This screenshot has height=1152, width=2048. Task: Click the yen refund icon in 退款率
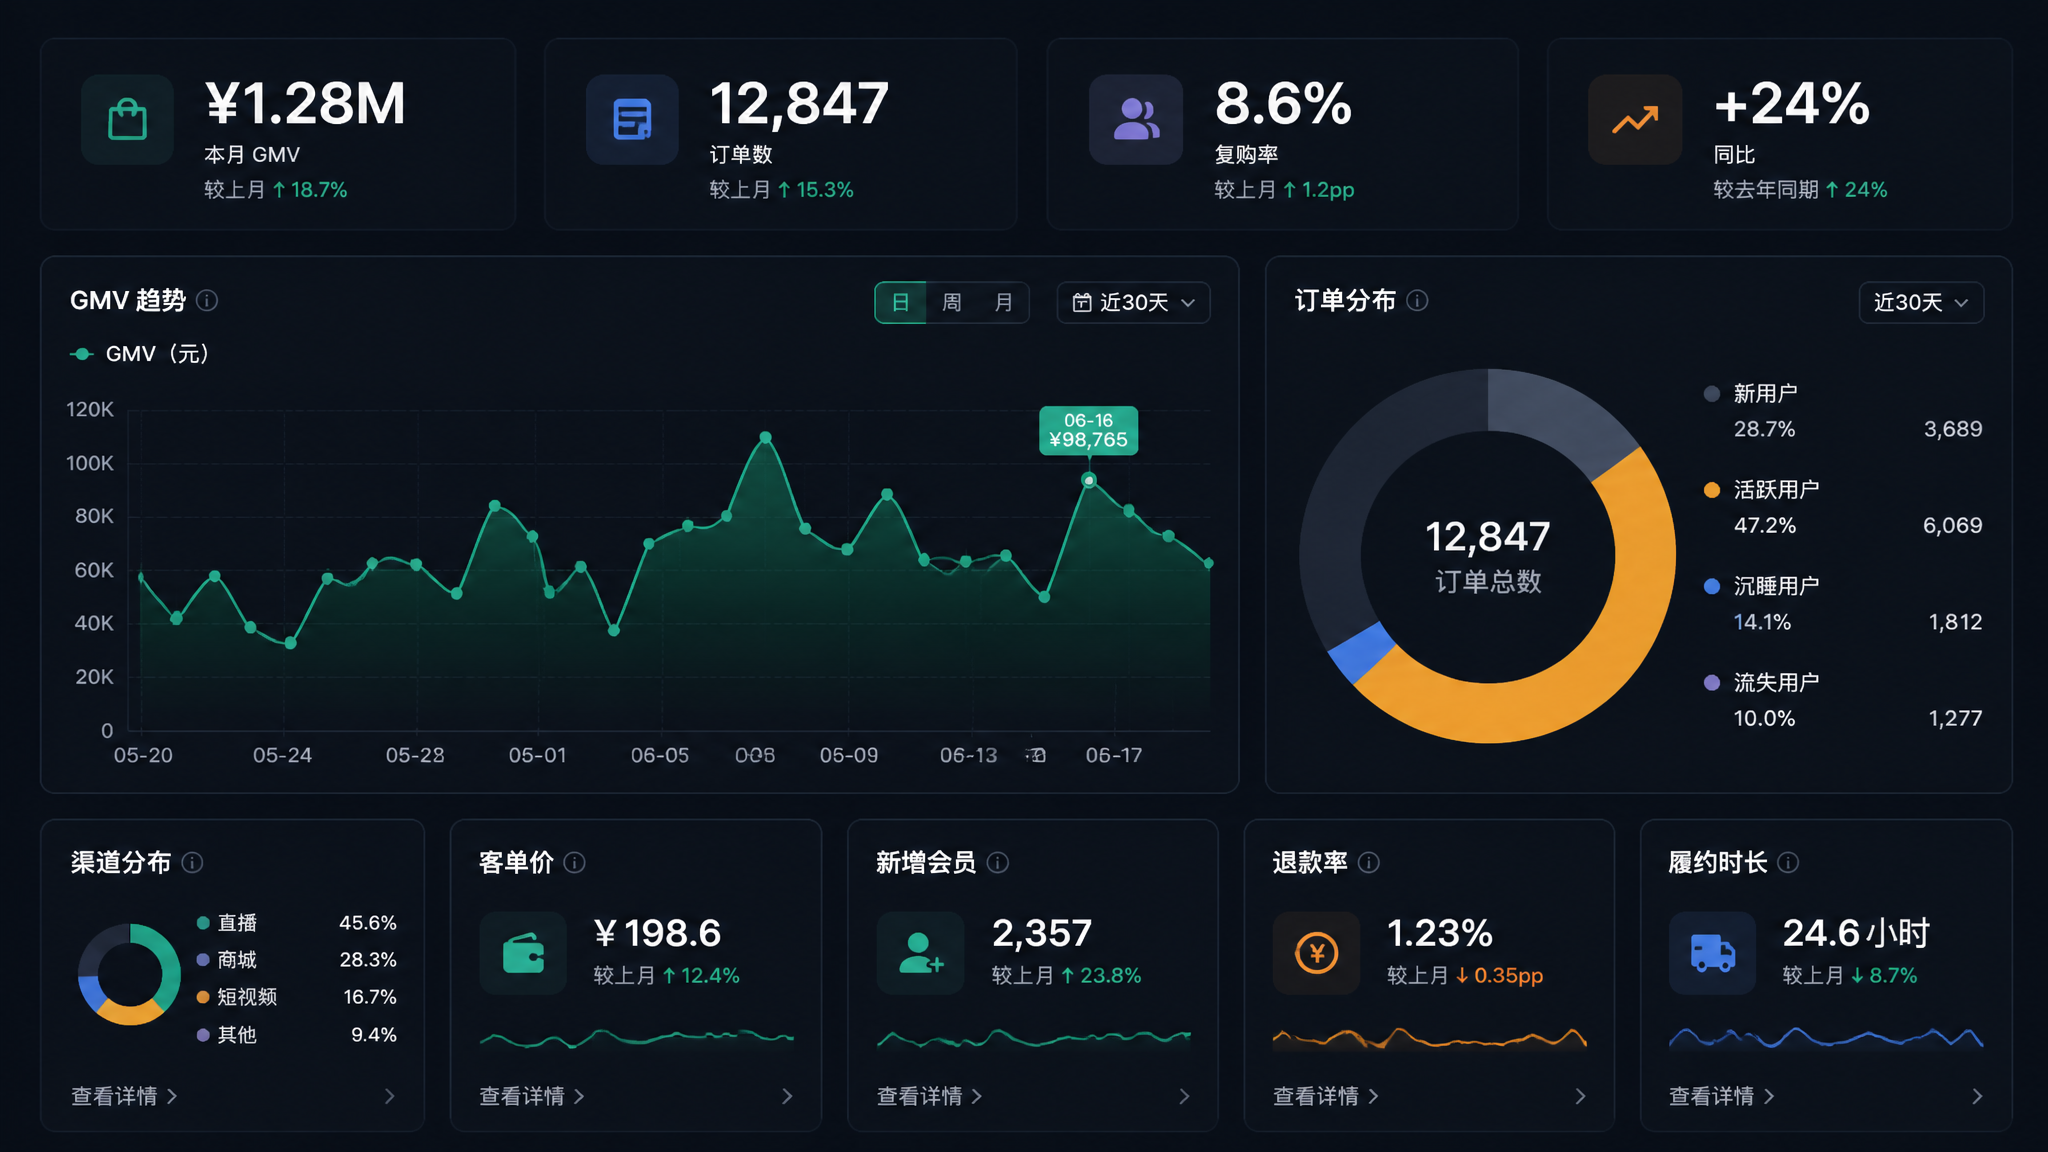[1316, 952]
